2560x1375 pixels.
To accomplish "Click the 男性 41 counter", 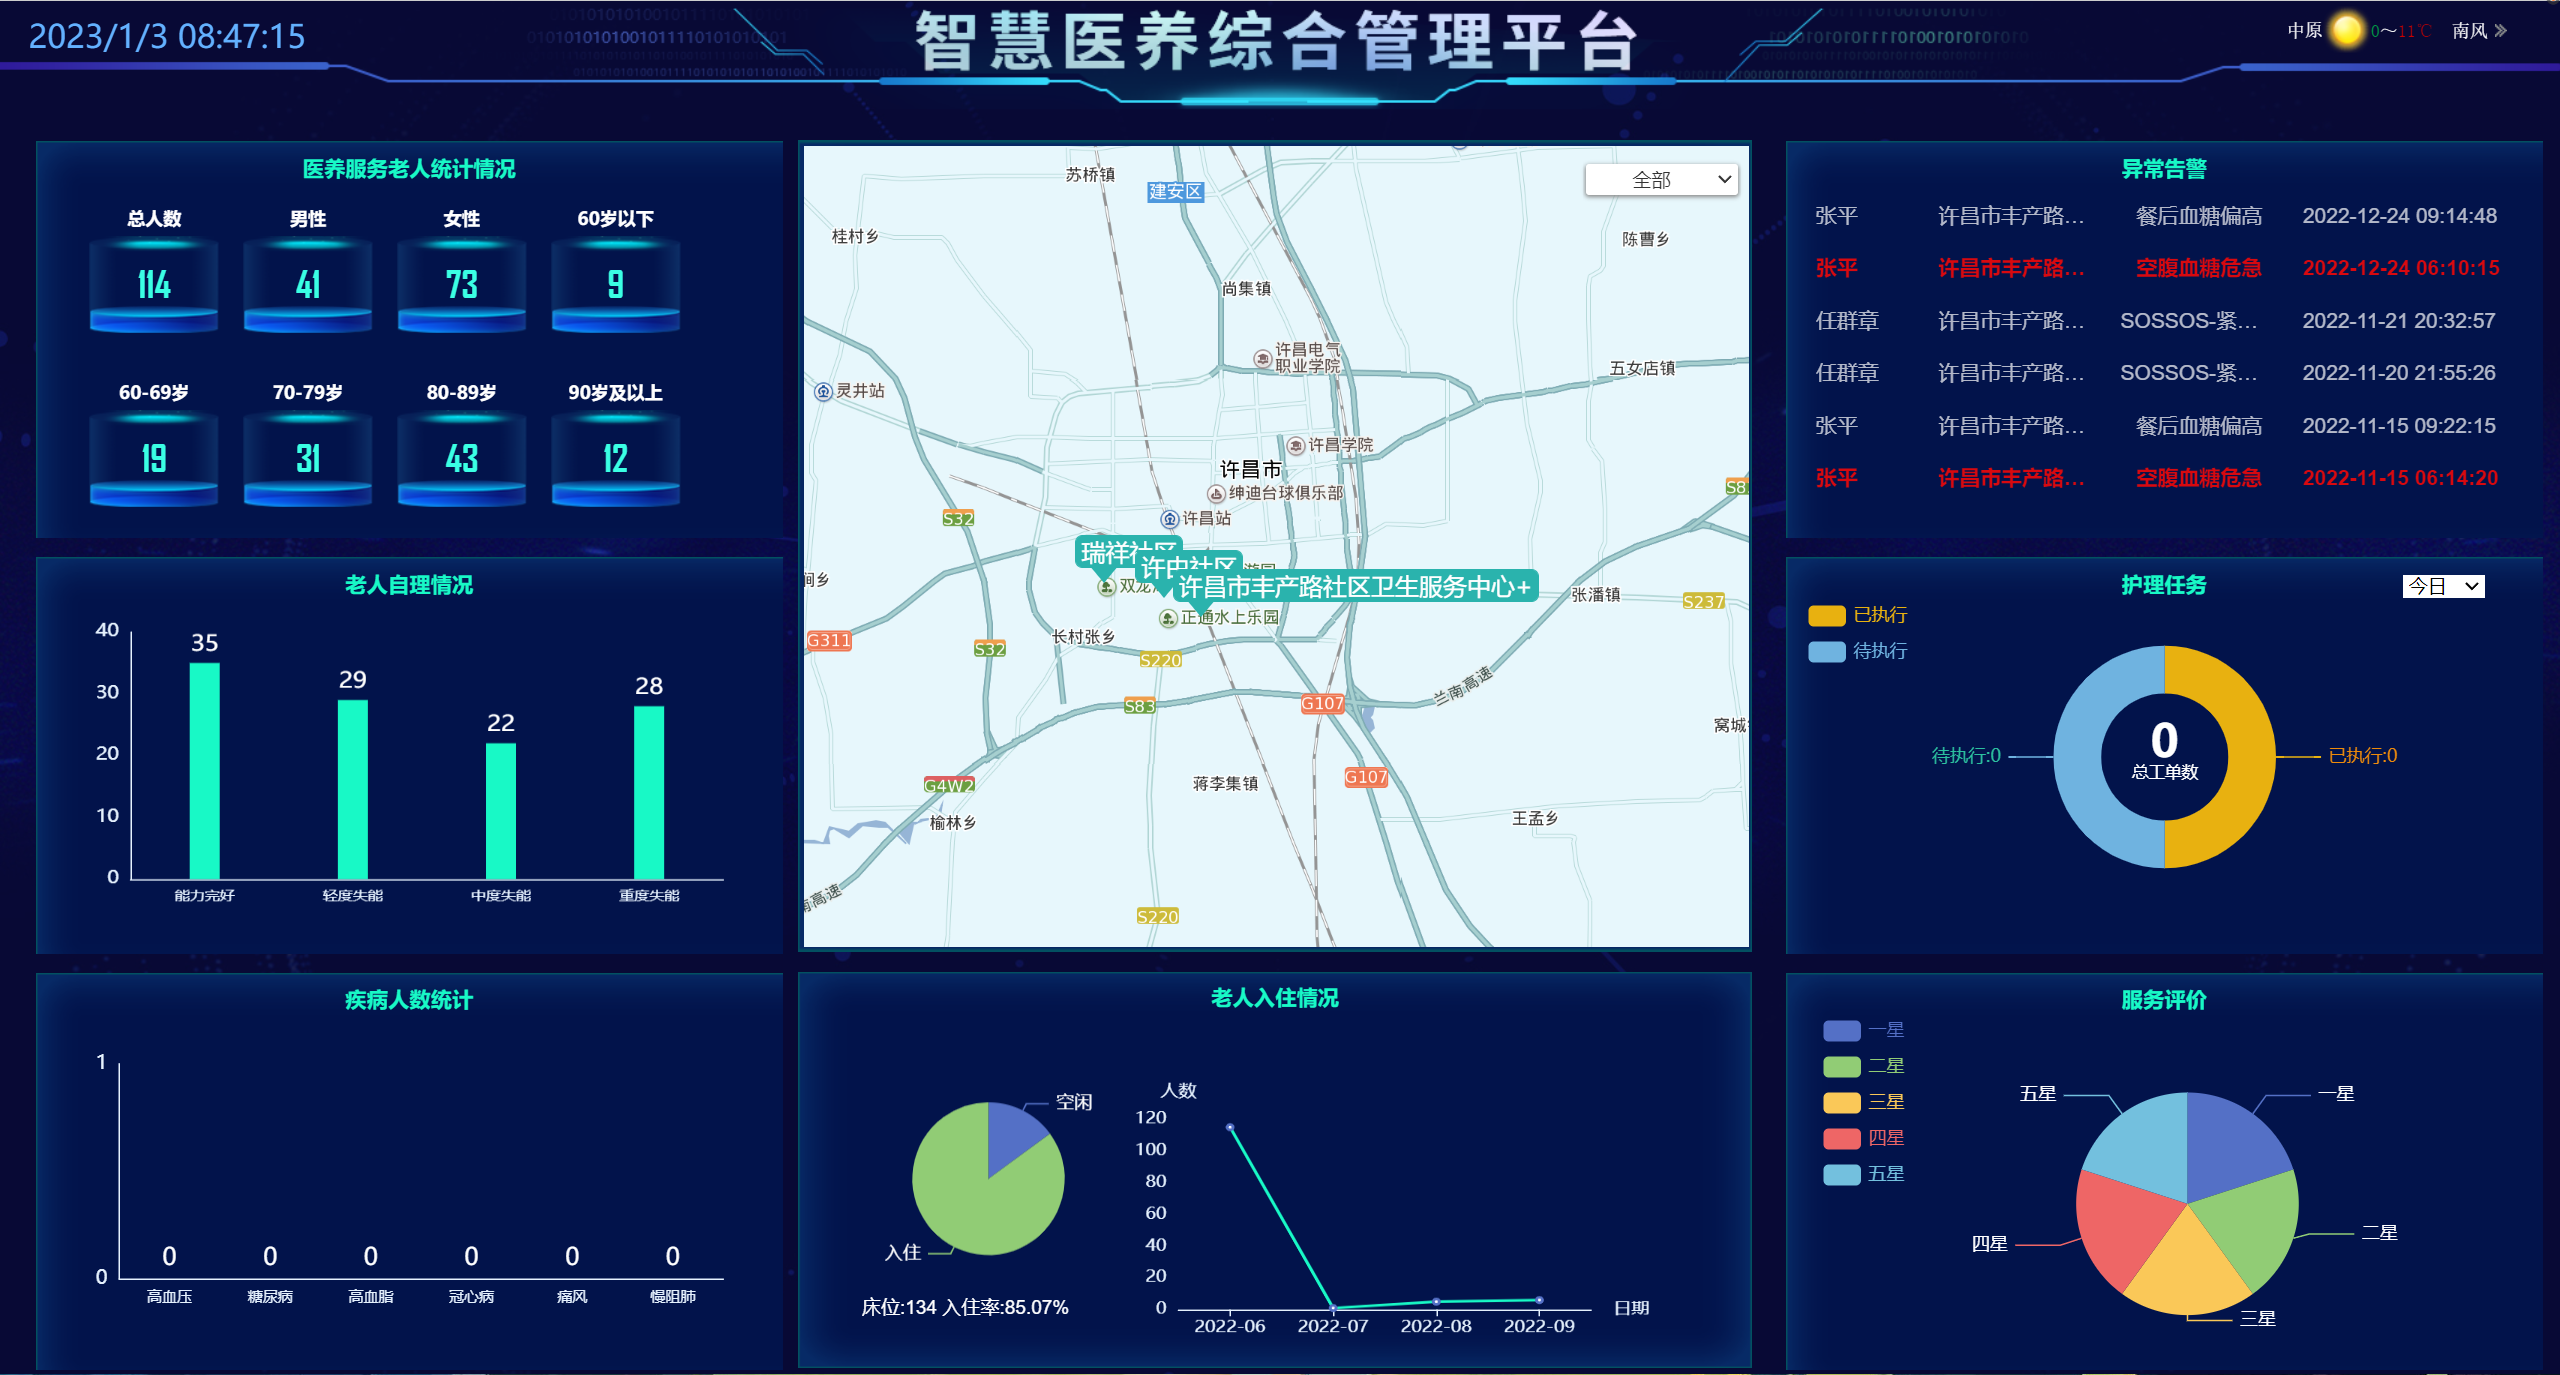I will [x=308, y=285].
